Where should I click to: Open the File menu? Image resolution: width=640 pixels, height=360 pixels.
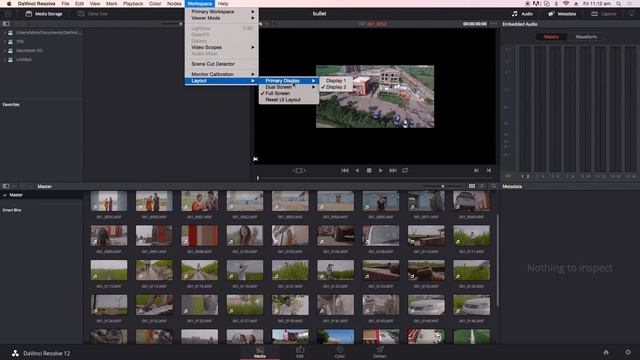(x=65, y=4)
